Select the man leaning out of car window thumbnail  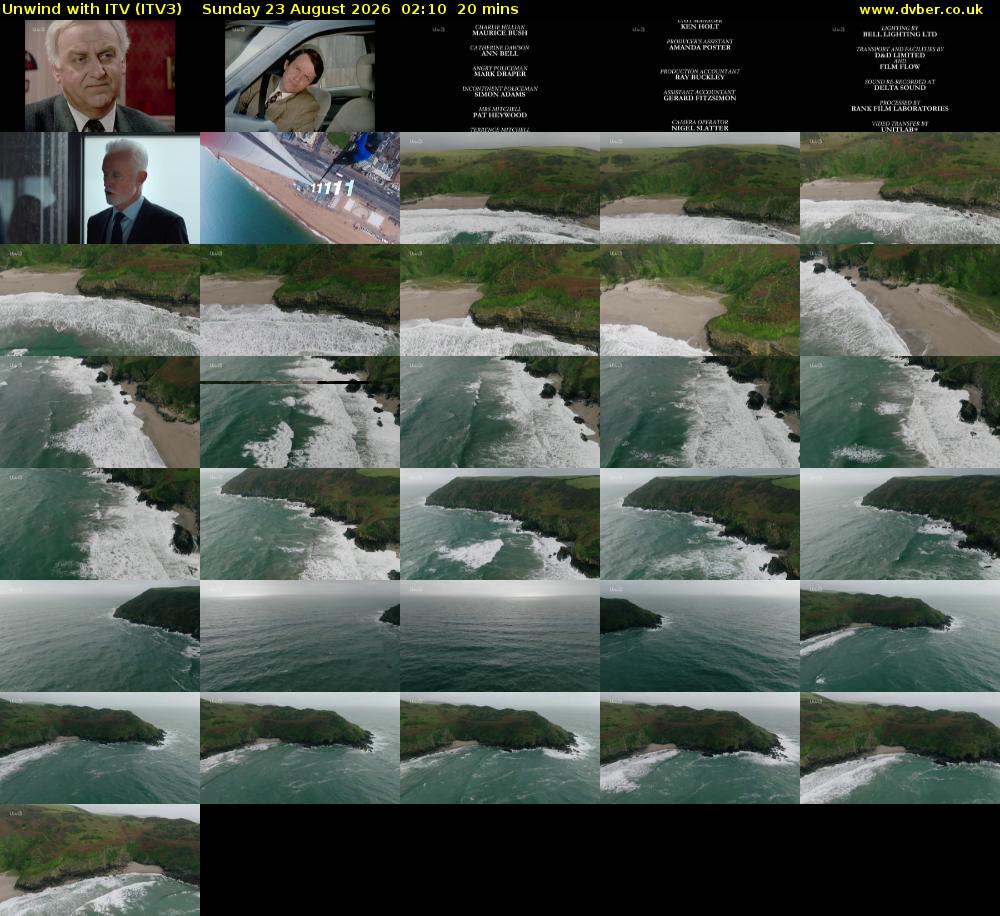(300, 76)
